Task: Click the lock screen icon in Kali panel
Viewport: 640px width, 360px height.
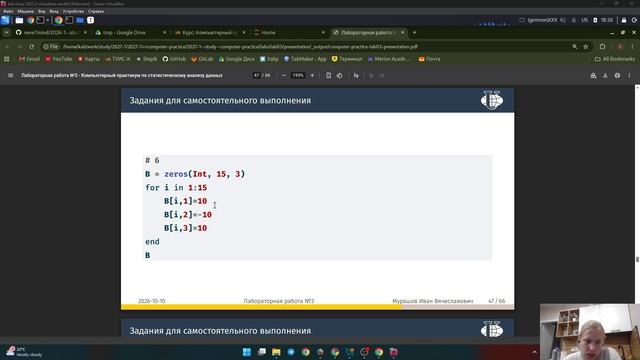Action: (x=624, y=20)
